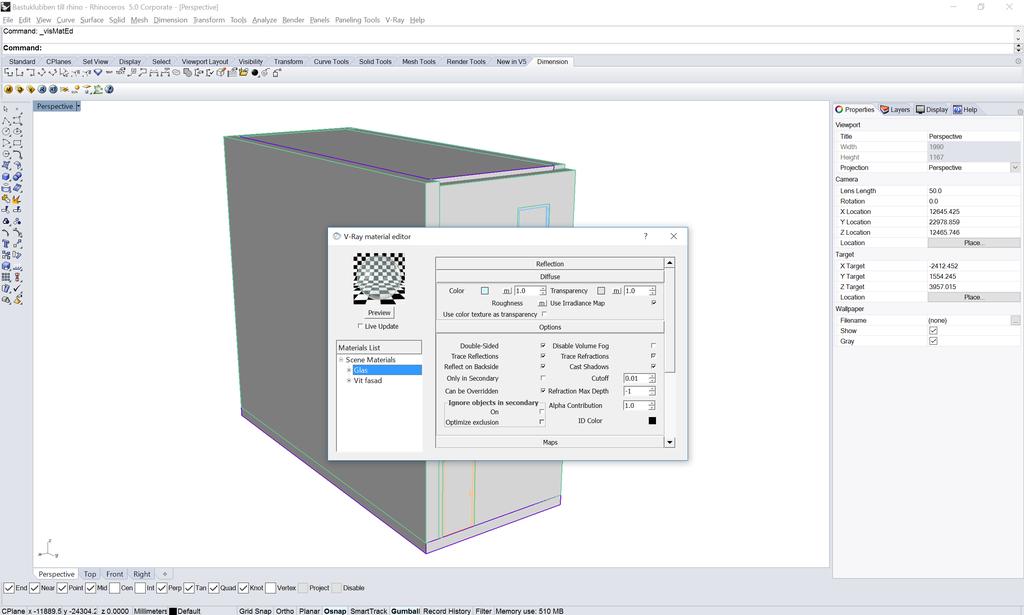Select the blue box solid tool in sidebar
Viewport: 1024px width, 615px height.
[x=6, y=176]
